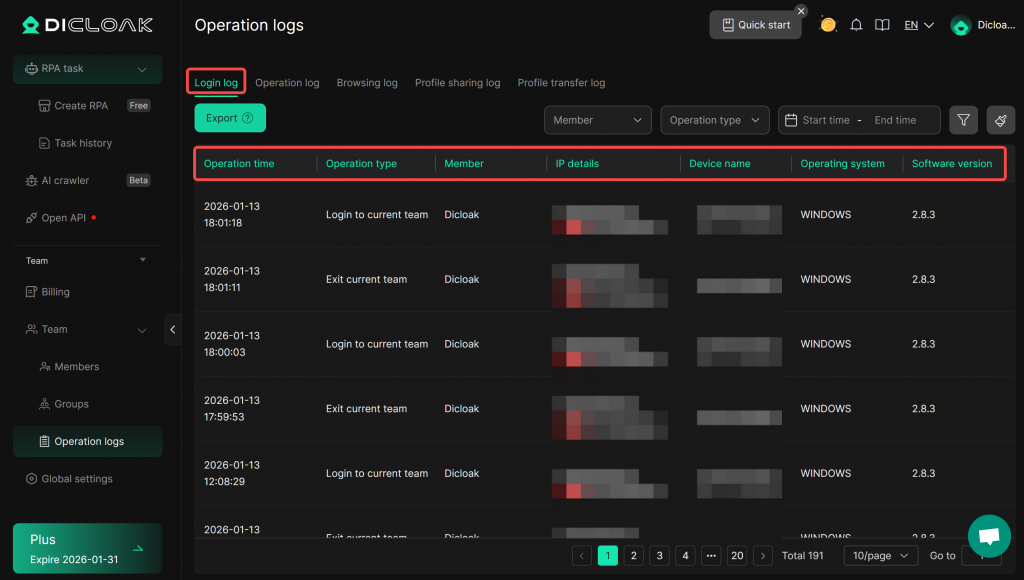Click the clear filters broom icon
The width and height of the screenshot is (1024, 580).
(x=1000, y=120)
